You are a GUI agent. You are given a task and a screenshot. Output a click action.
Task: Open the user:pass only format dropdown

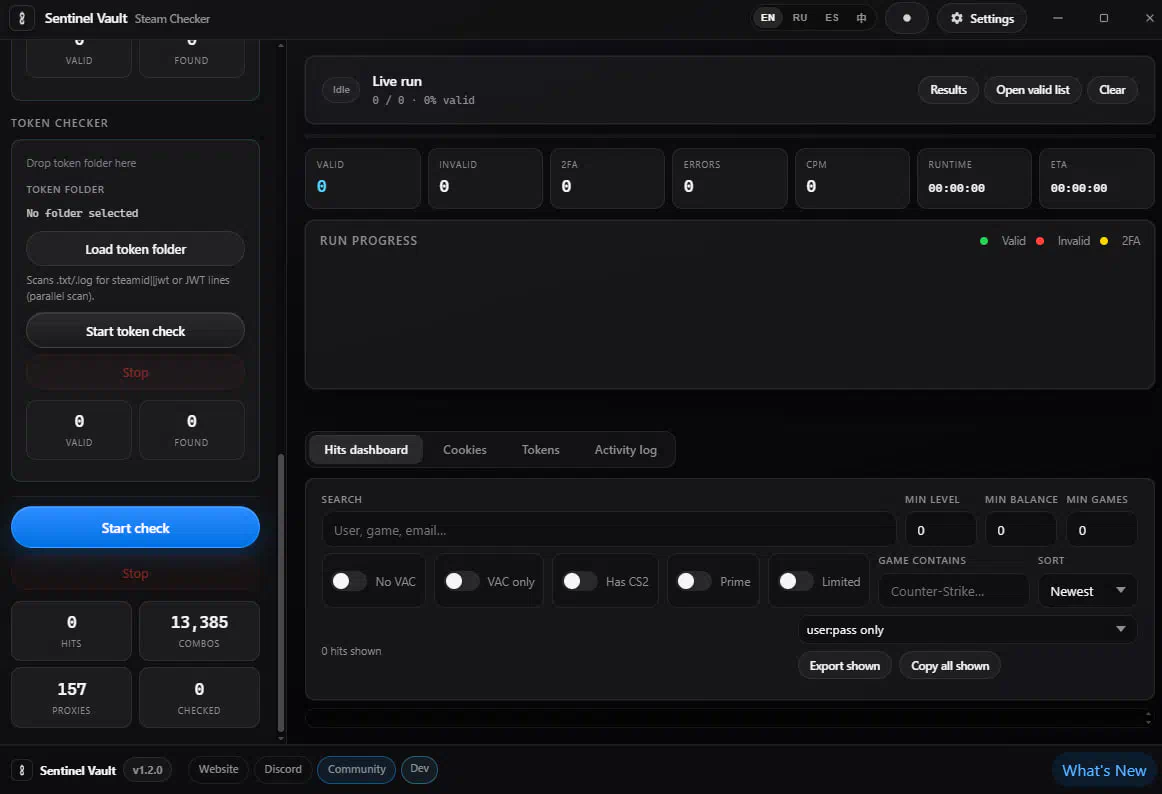pos(966,630)
